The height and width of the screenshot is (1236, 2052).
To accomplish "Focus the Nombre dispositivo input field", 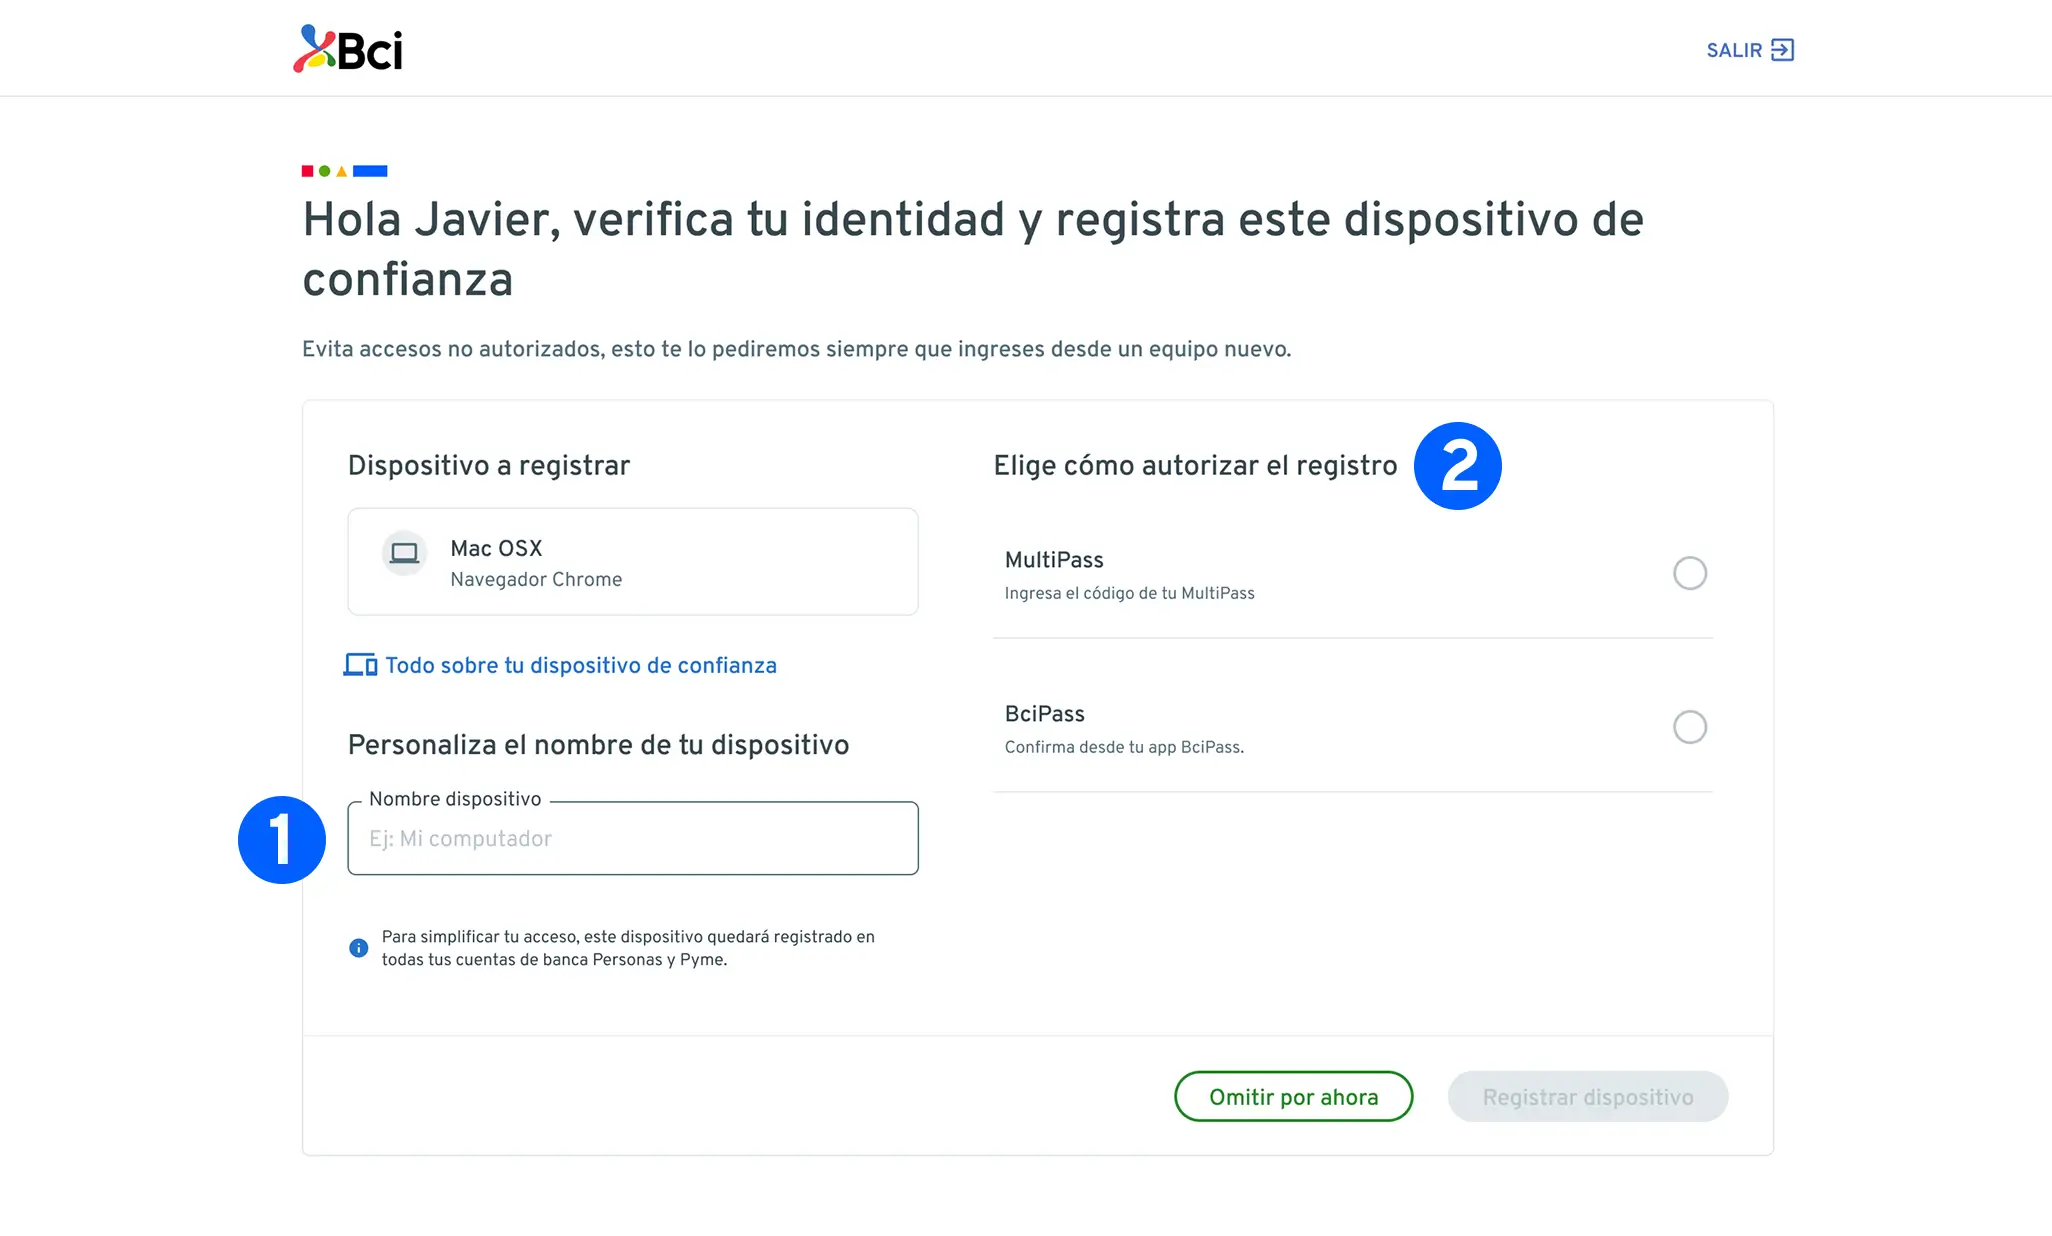I will (633, 838).
